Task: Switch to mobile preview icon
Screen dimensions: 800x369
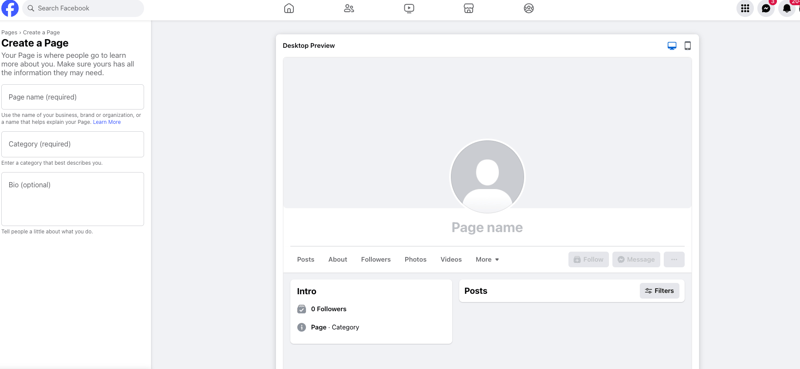Action: (x=687, y=46)
